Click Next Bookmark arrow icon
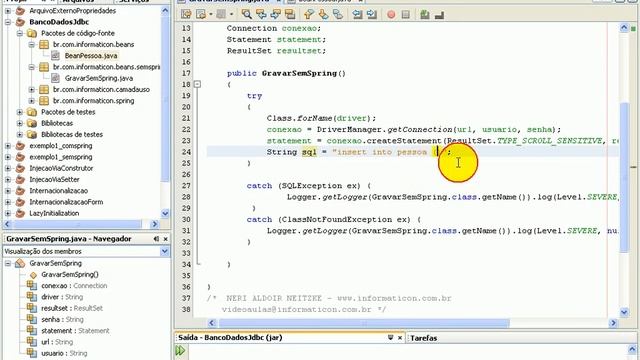640x360 pixels. pos(323,14)
